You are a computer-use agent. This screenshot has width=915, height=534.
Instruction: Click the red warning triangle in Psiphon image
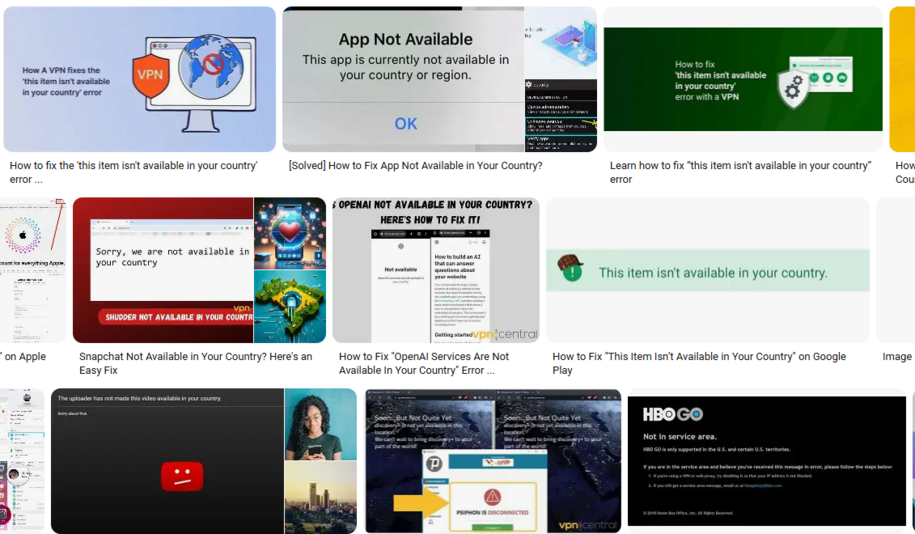492,497
